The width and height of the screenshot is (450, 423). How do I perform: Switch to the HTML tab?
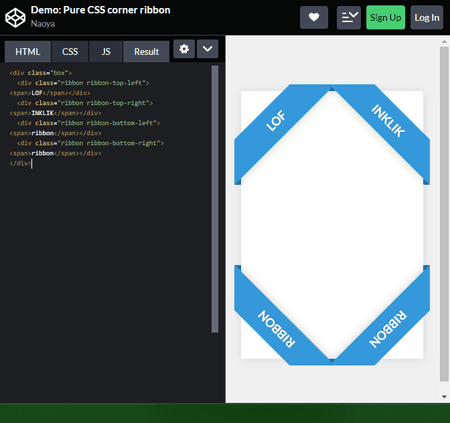pyautogui.click(x=28, y=52)
